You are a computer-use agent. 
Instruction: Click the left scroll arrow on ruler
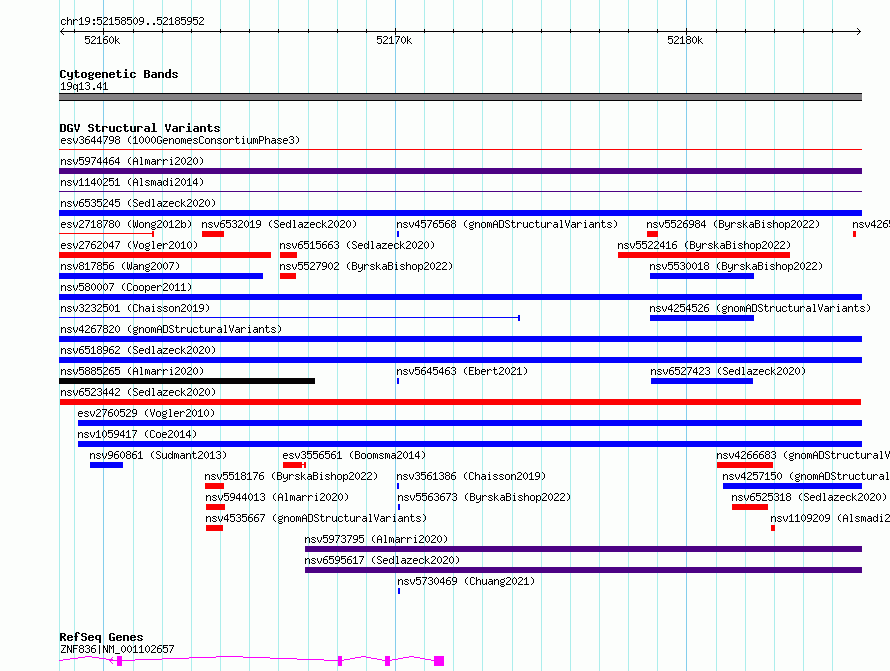coord(62,31)
